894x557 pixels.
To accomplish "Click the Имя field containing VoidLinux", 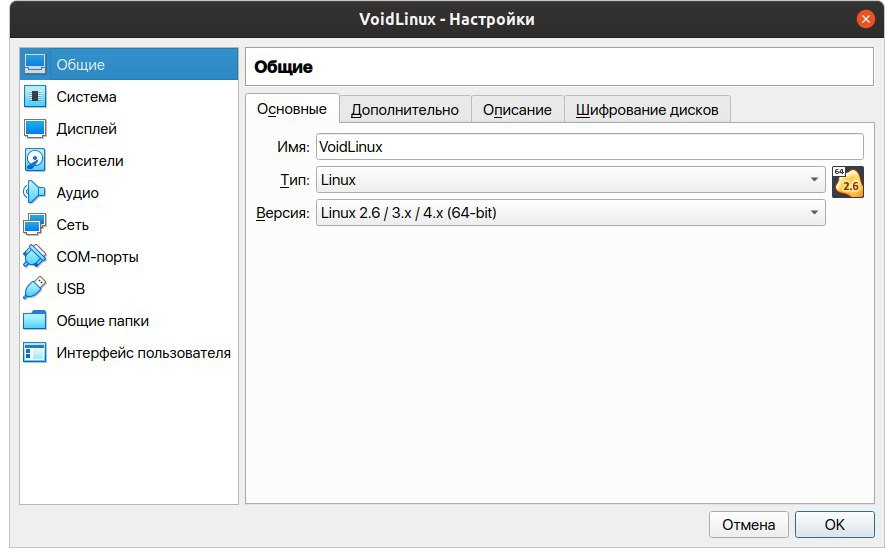I will [590, 147].
